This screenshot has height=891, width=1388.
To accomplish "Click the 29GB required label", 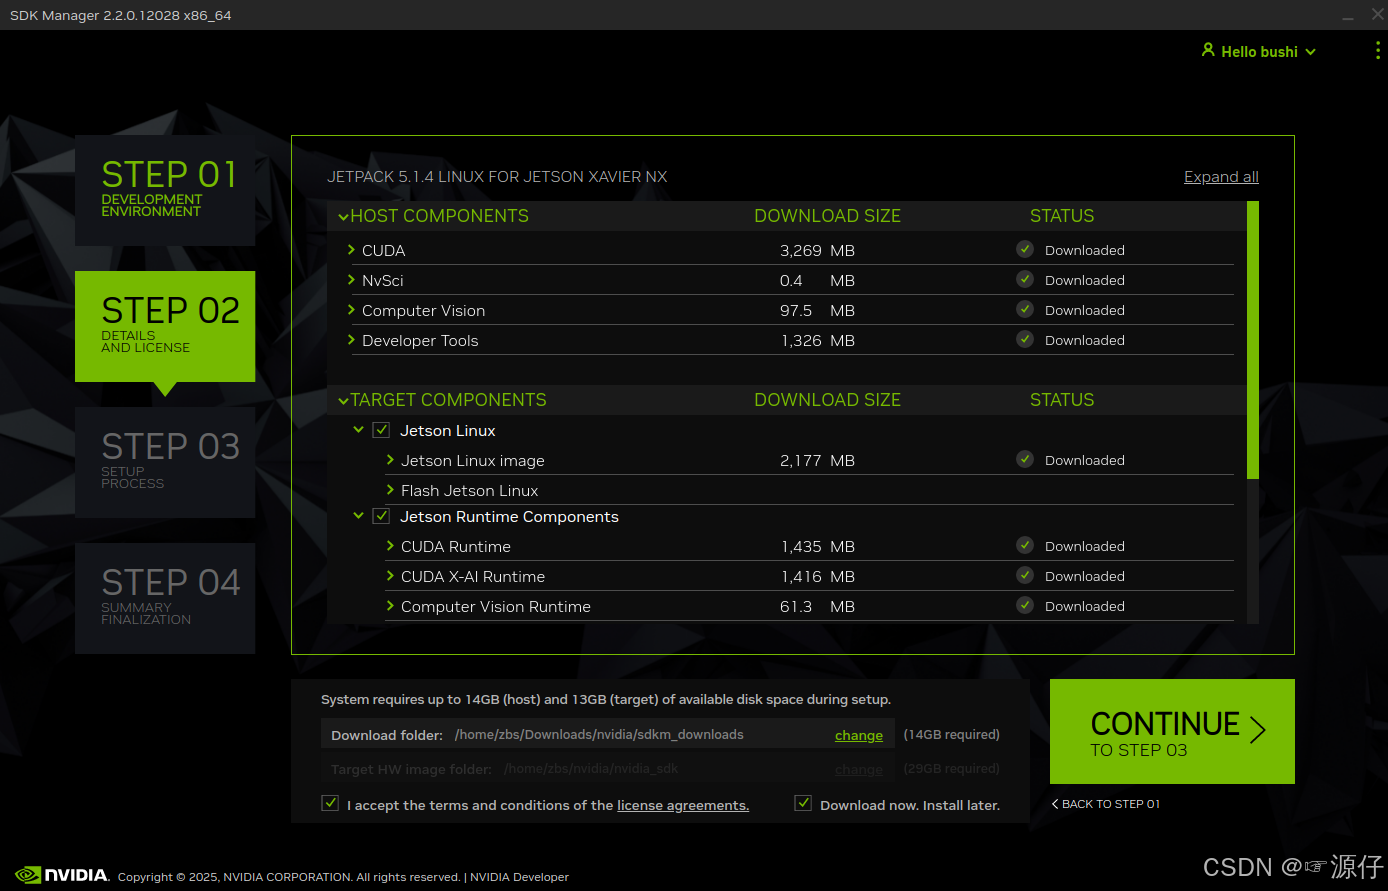I will tap(951, 768).
